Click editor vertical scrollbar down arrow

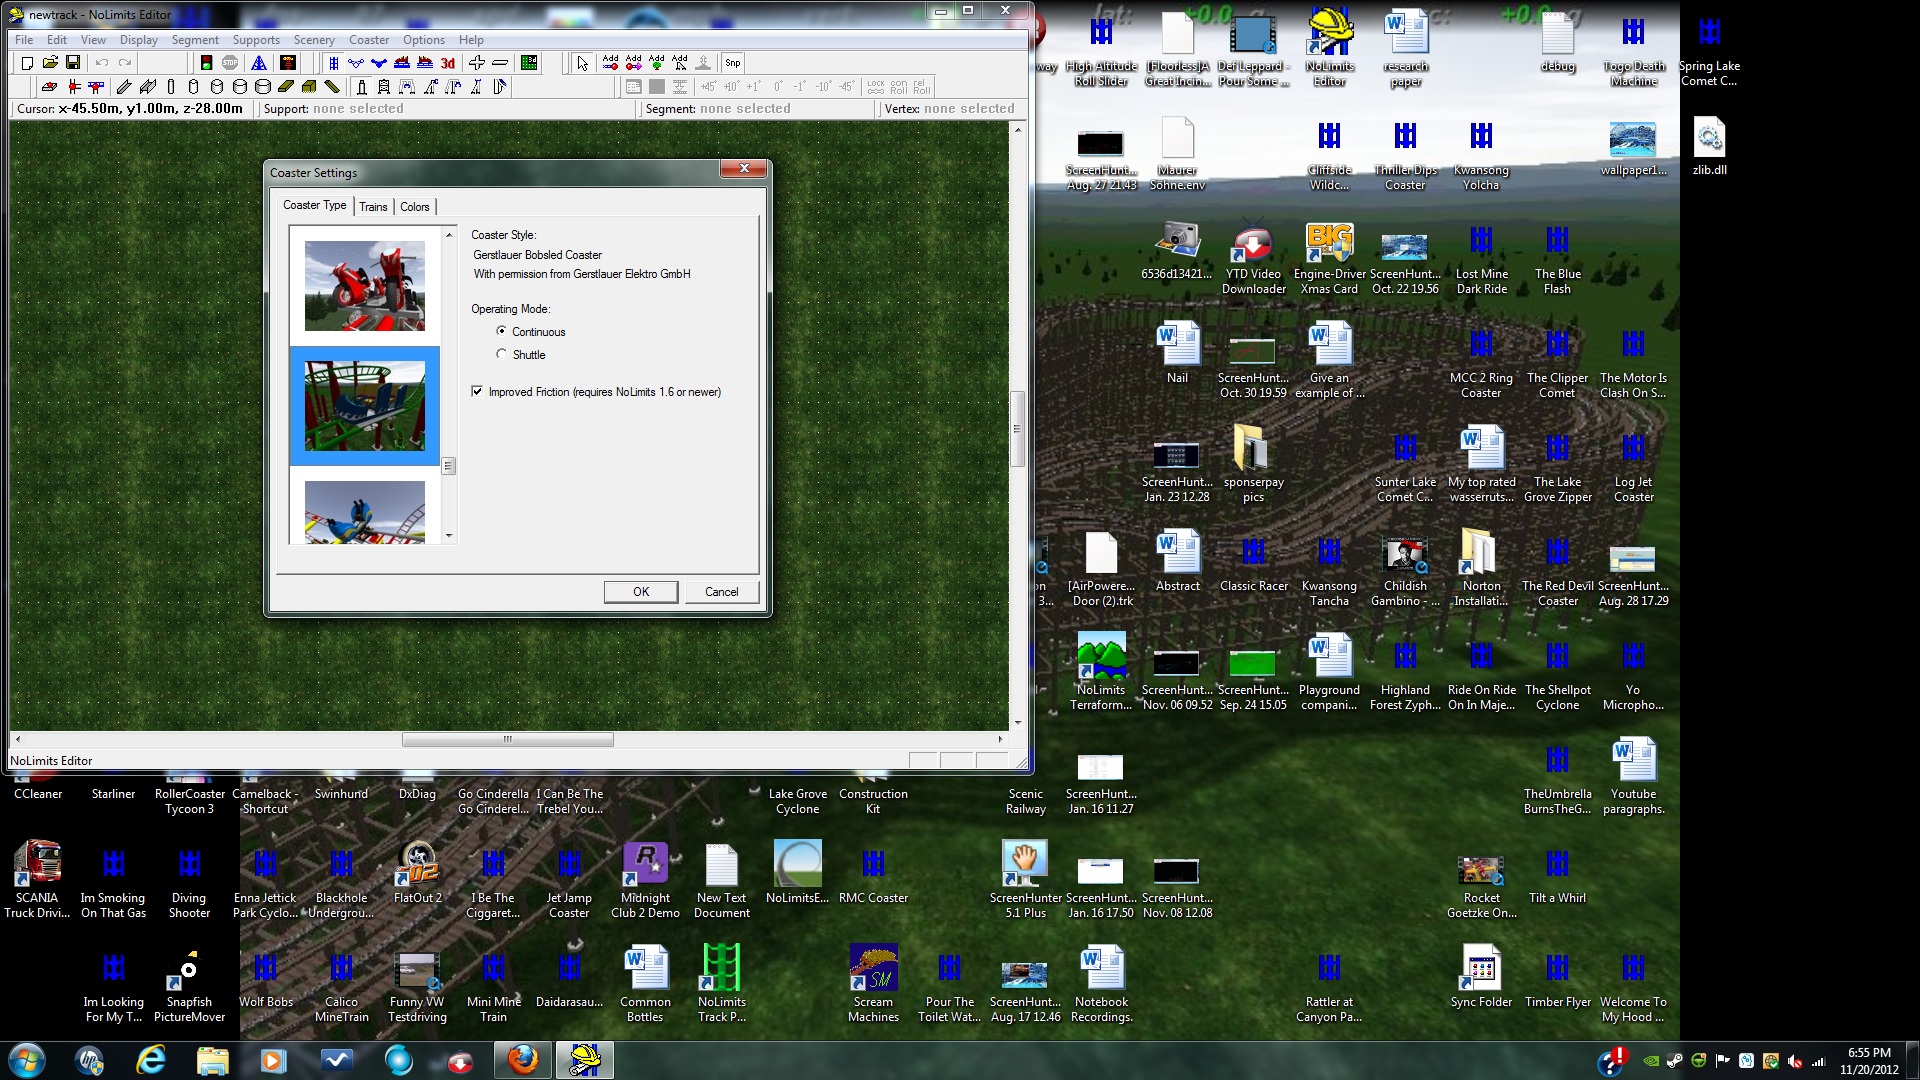(x=1018, y=722)
